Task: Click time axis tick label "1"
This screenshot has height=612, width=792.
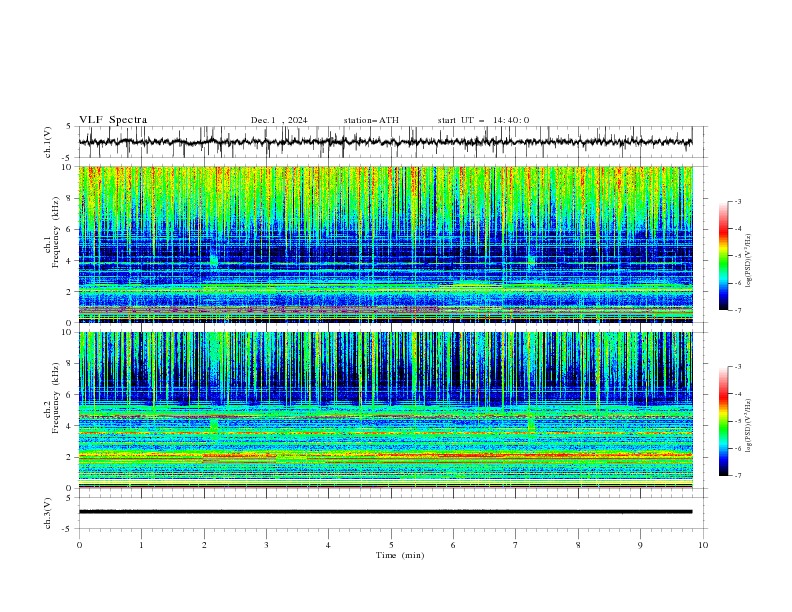Action: point(141,545)
